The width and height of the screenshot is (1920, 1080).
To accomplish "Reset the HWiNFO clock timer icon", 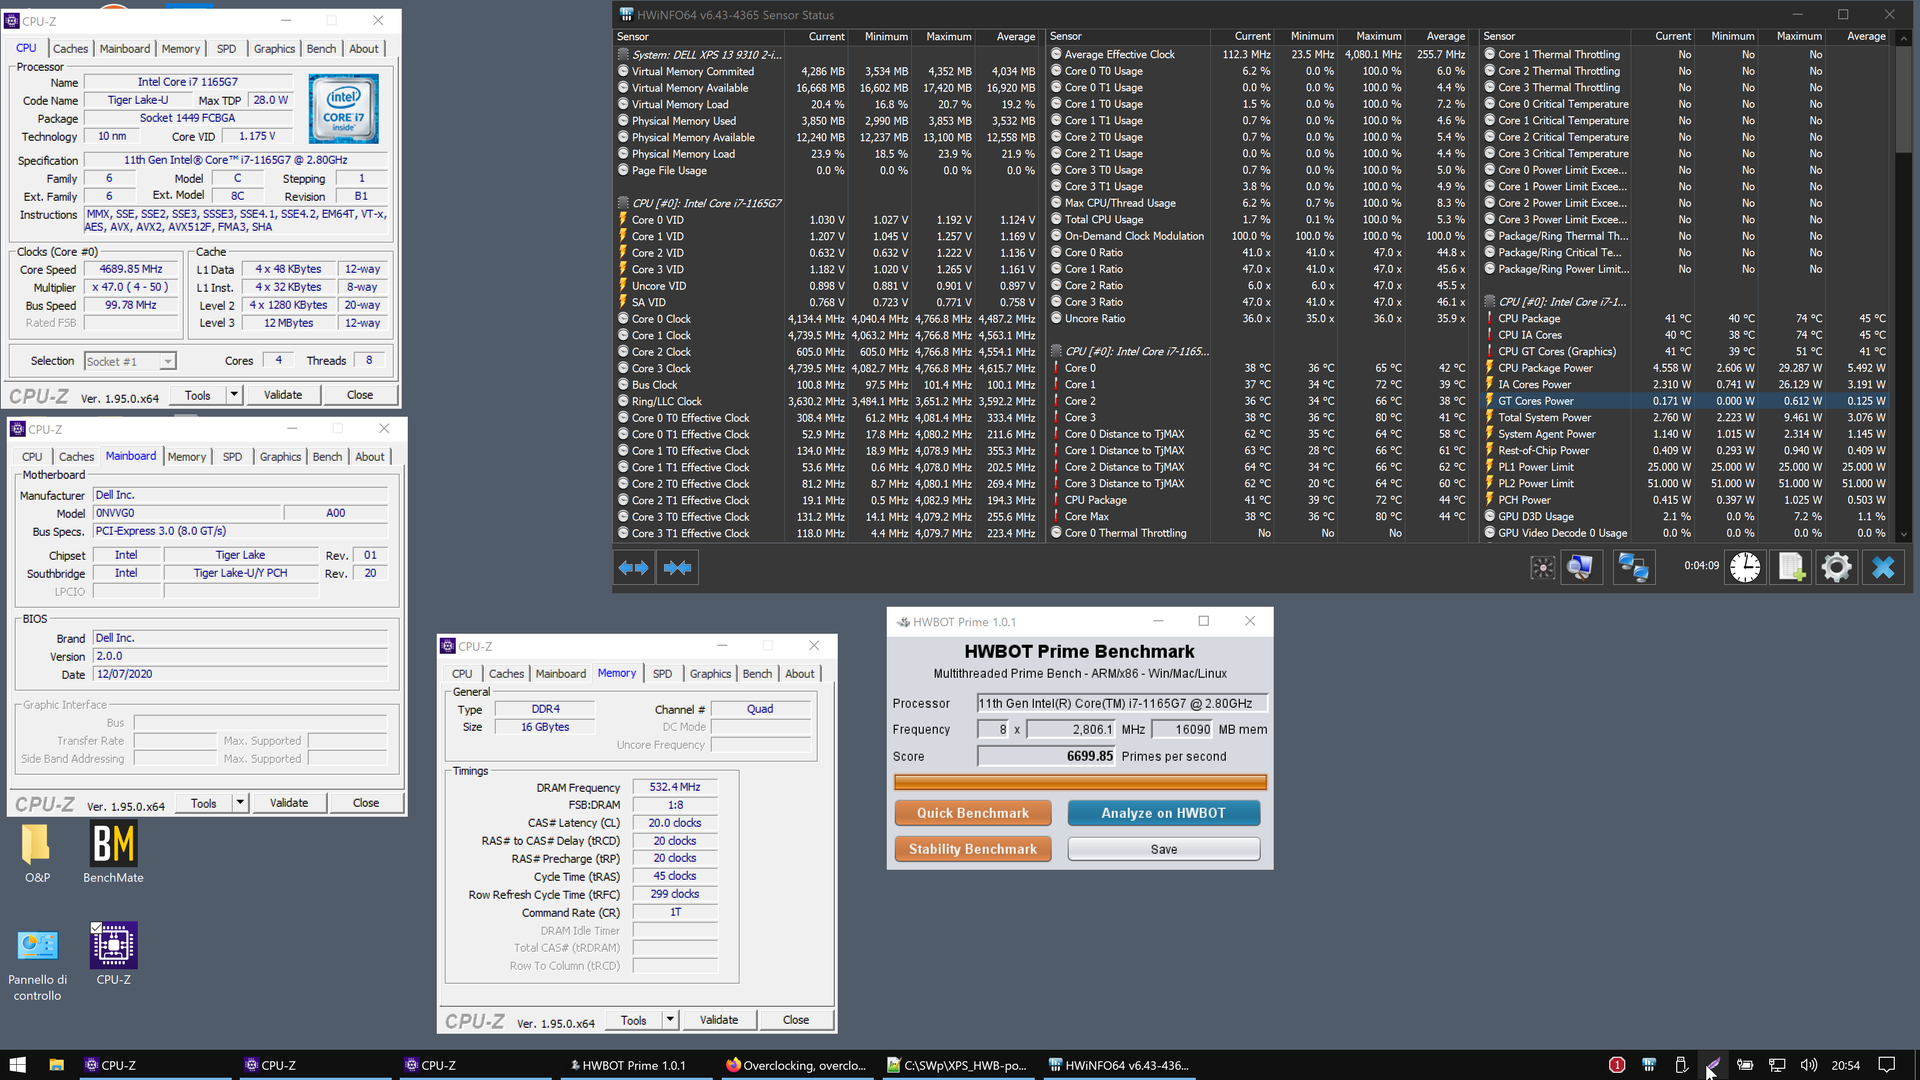I will 1745,567.
